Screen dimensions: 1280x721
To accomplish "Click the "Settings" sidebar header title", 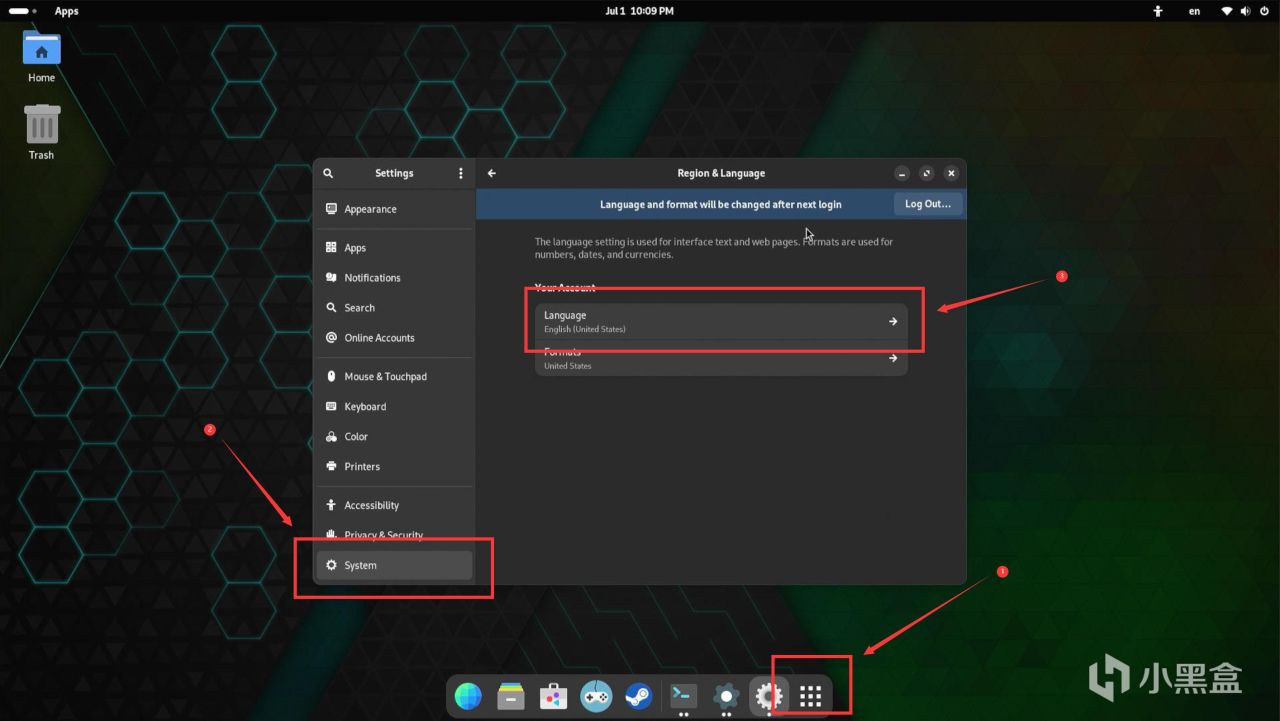I will (394, 173).
